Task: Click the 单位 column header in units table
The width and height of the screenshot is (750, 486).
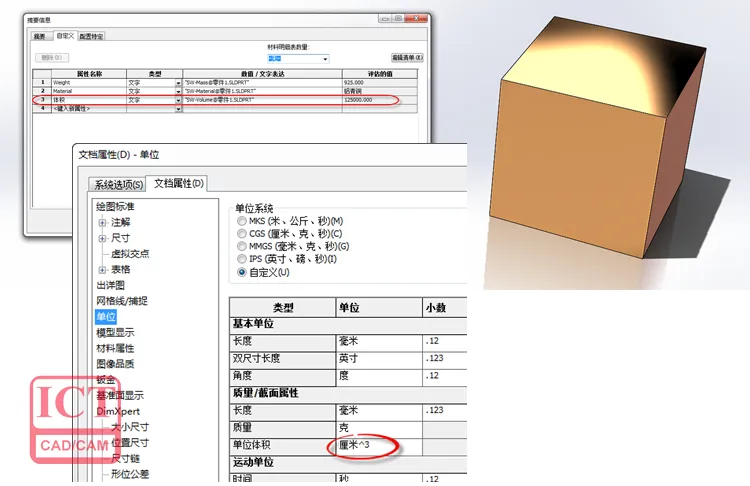Action: tap(379, 308)
